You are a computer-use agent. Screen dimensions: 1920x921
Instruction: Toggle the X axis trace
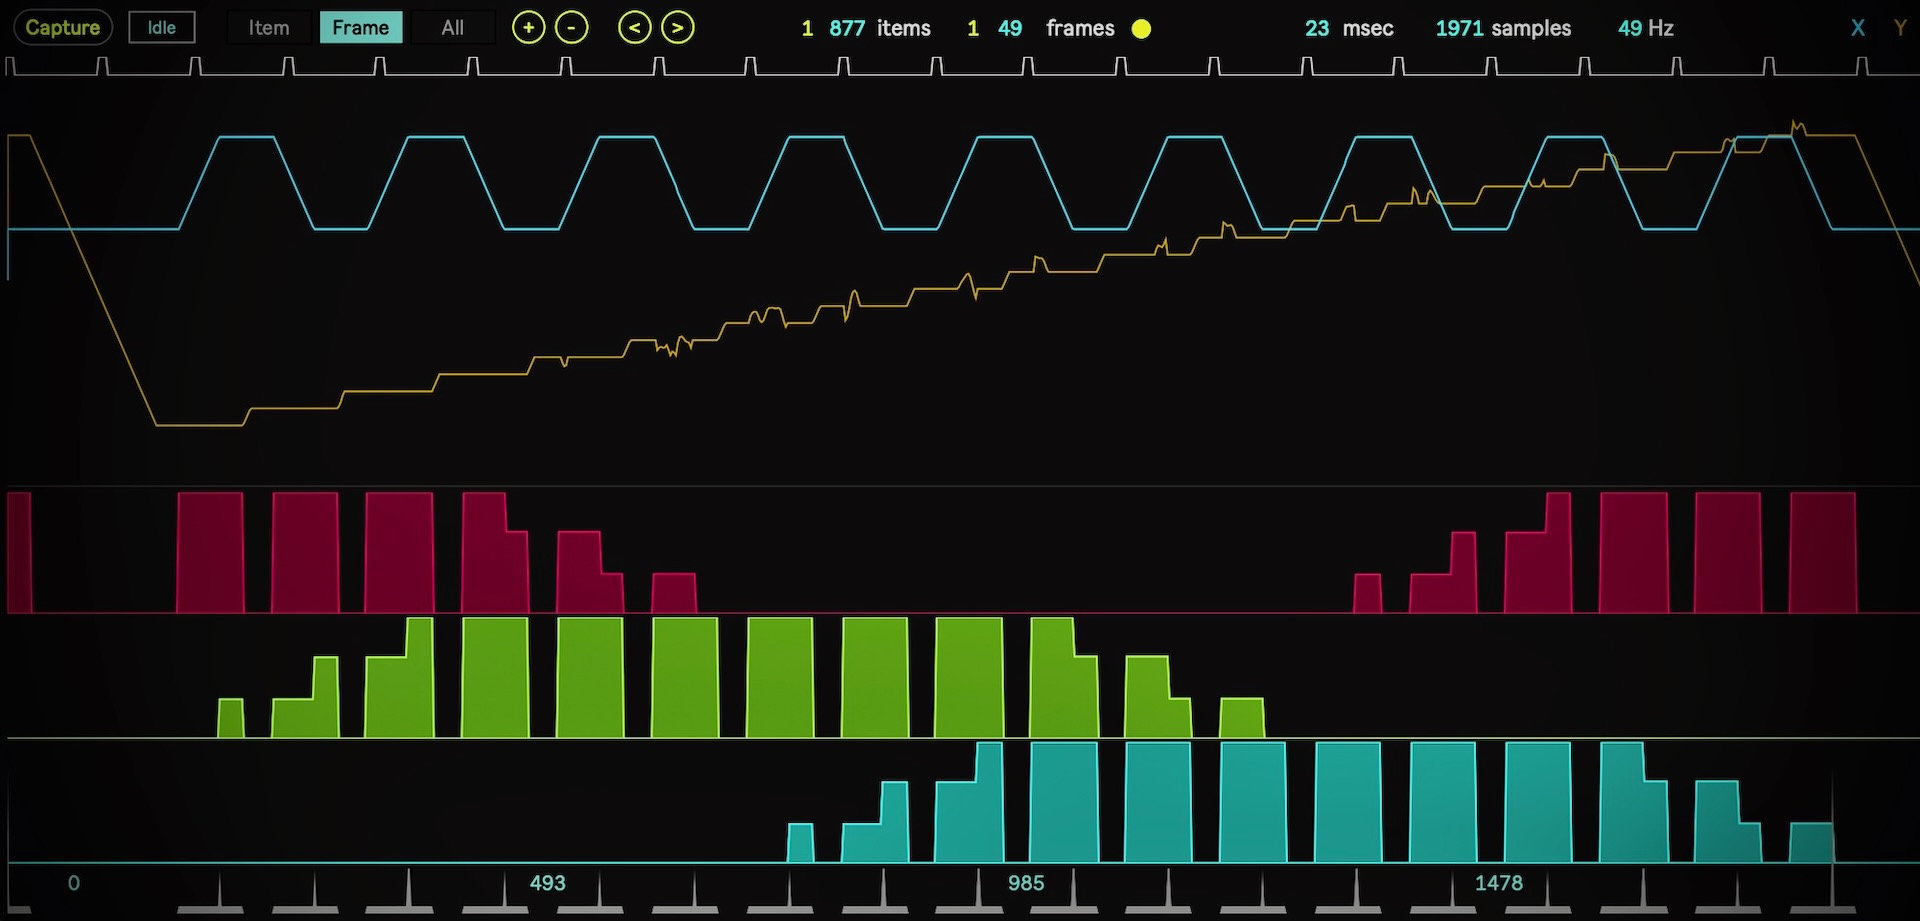pos(1858,28)
